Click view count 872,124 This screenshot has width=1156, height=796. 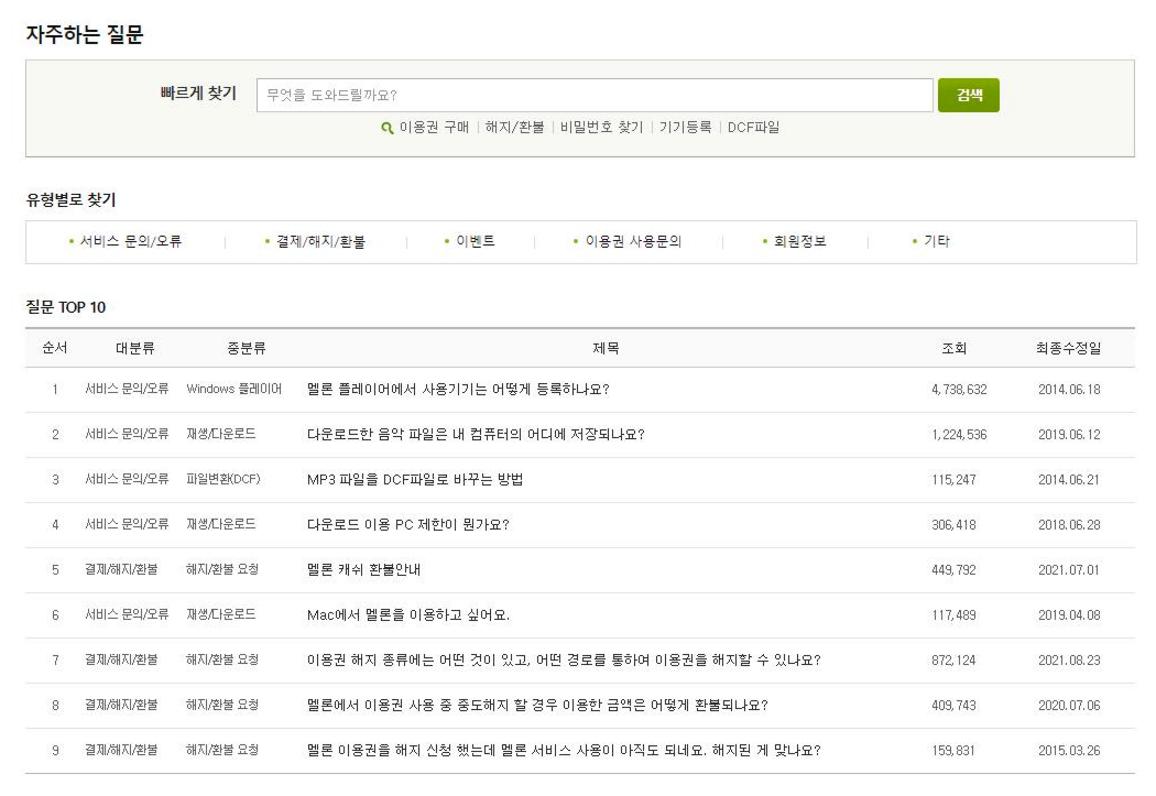(x=954, y=660)
